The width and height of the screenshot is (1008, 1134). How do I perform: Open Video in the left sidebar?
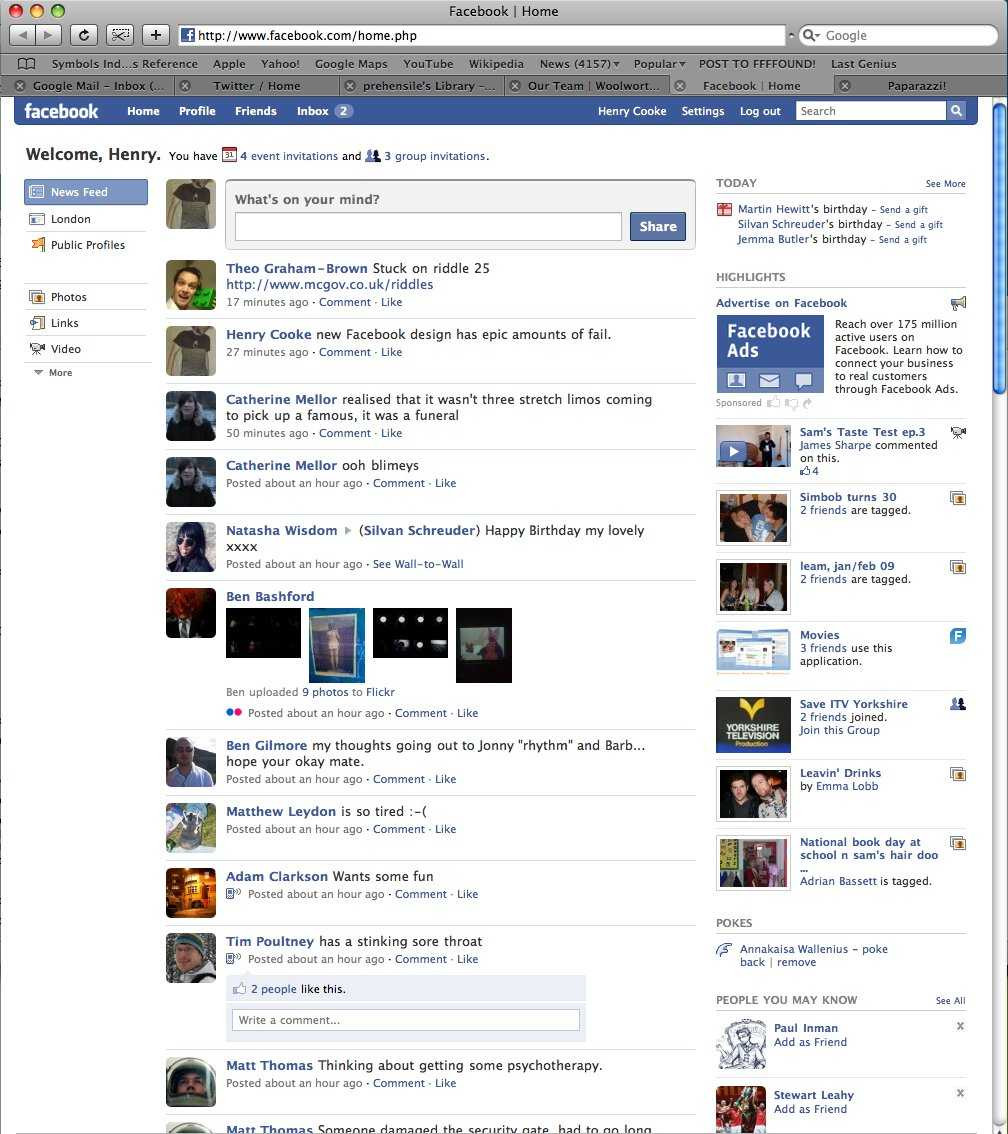65,348
